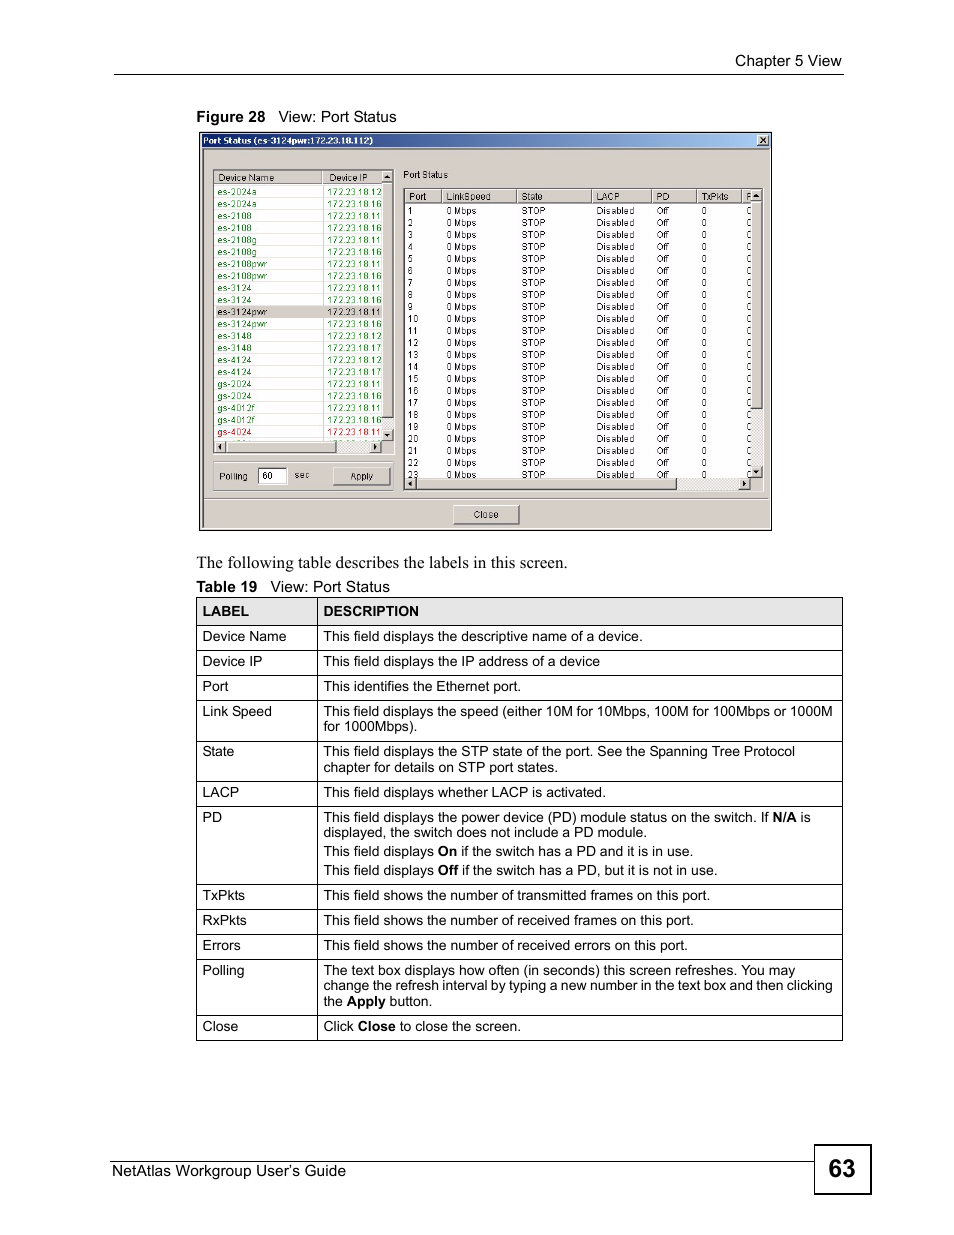The height and width of the screenshot is (1235, 954).
Task: Select the port 14 row
Action: (577, 367)
